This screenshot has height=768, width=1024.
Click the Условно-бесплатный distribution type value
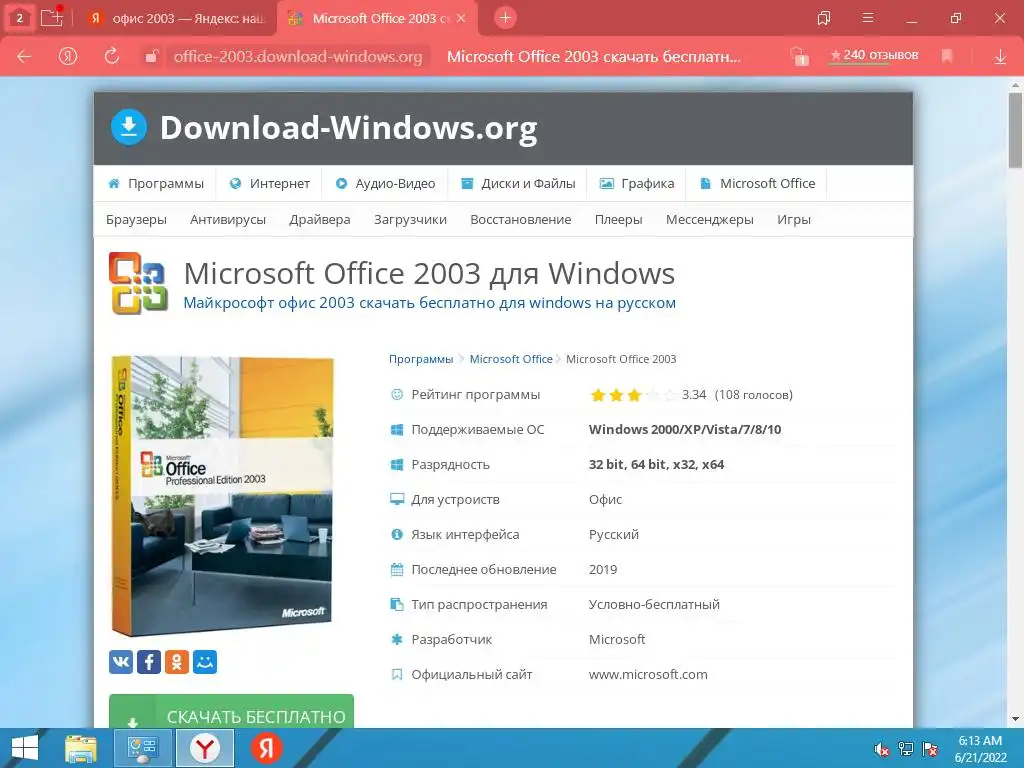point(654,605)
